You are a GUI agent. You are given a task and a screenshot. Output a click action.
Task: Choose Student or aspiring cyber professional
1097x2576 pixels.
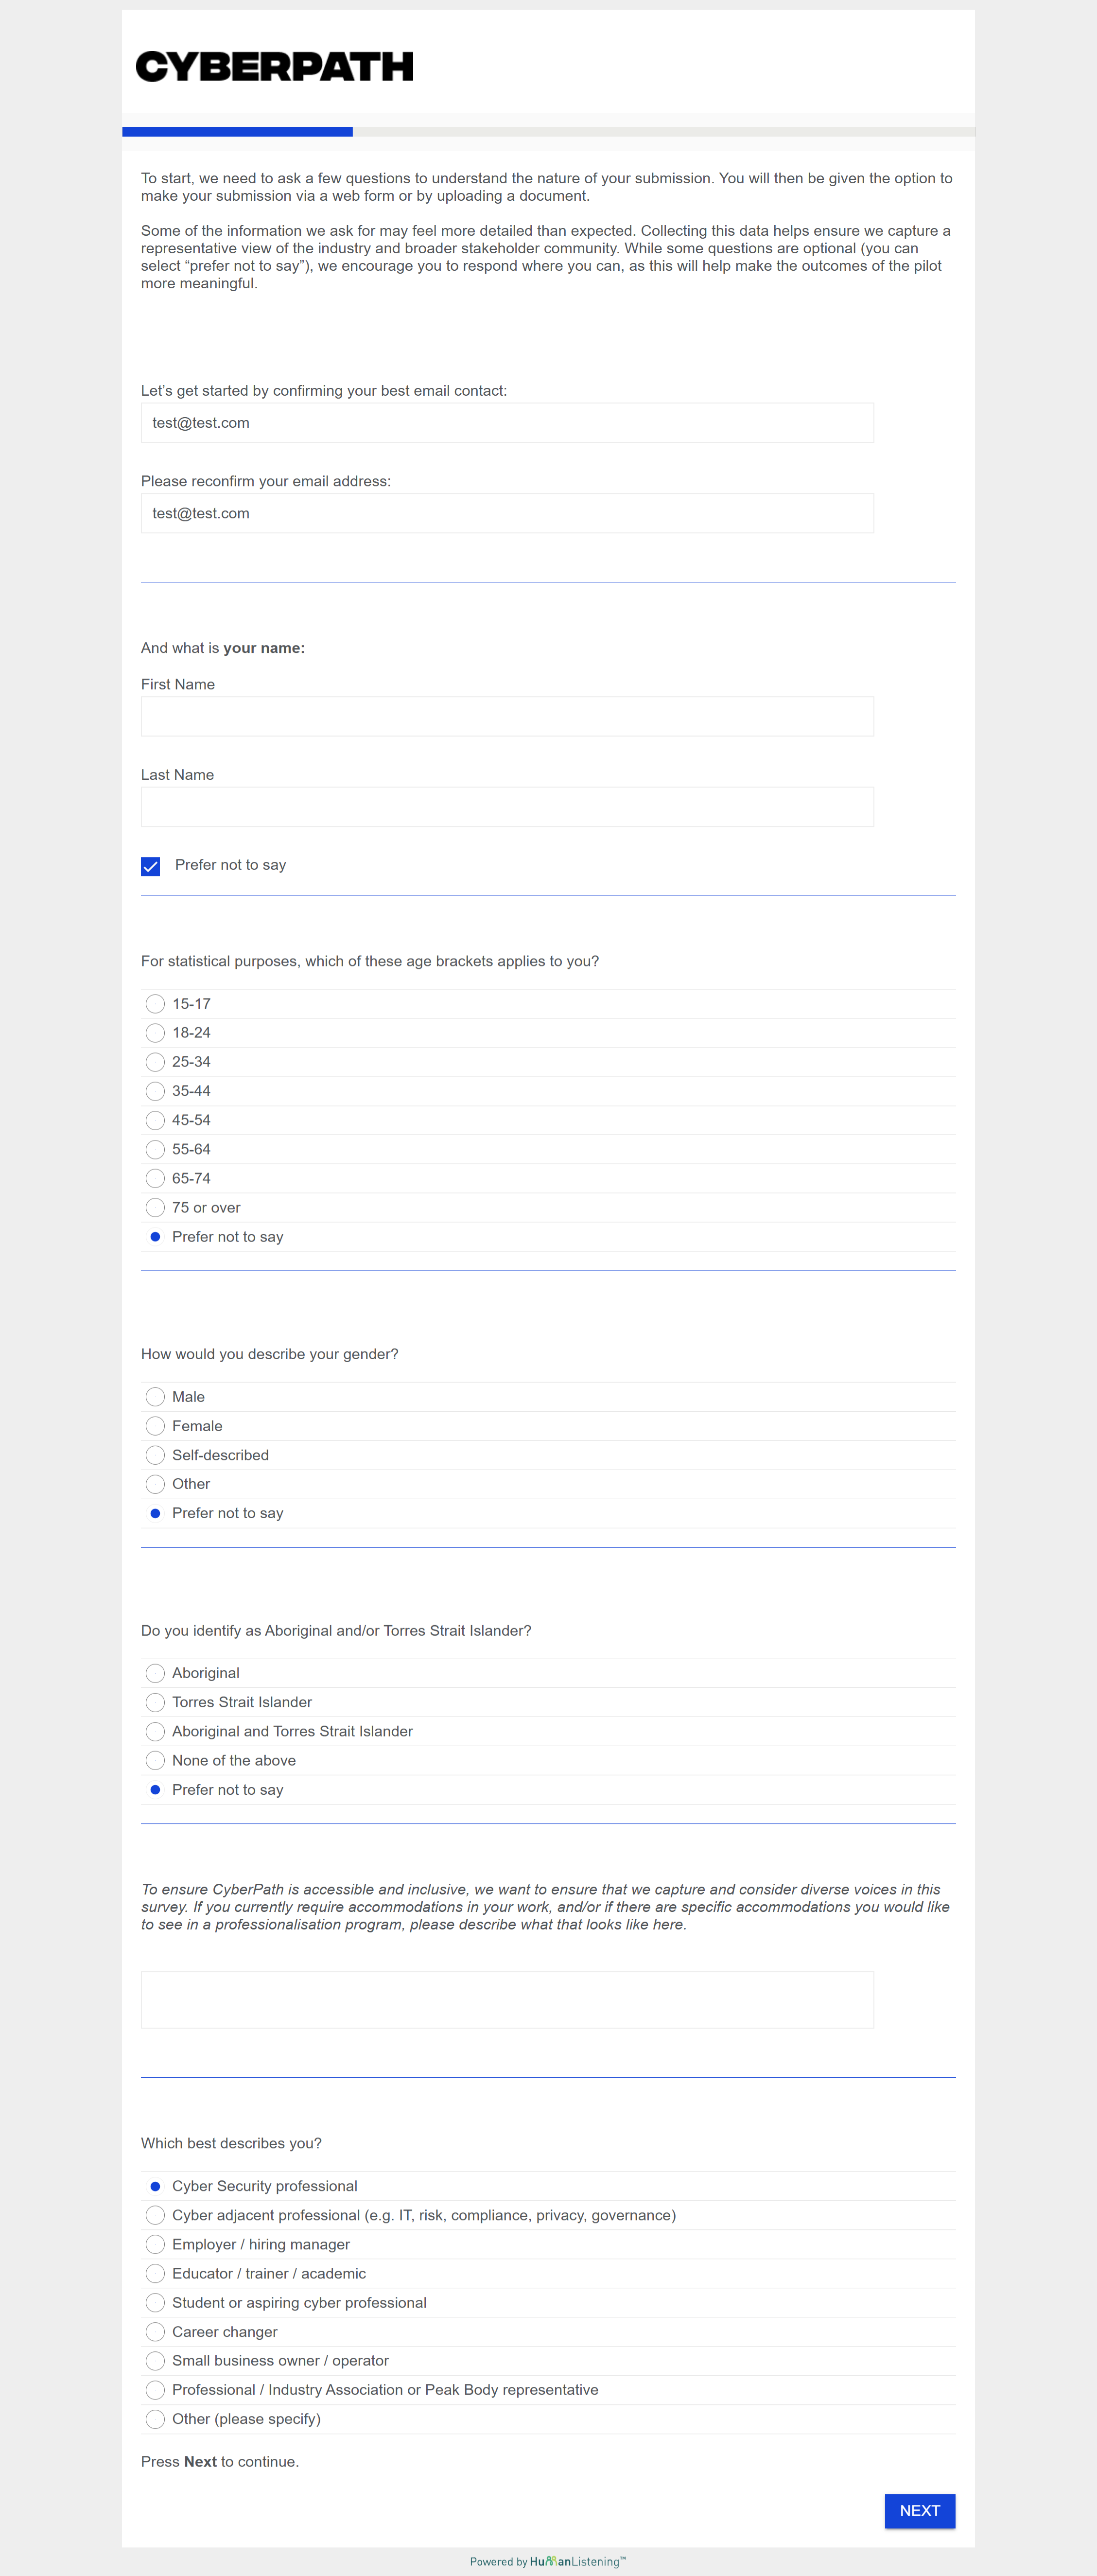pyautogui.click(x=155, y=2302)
